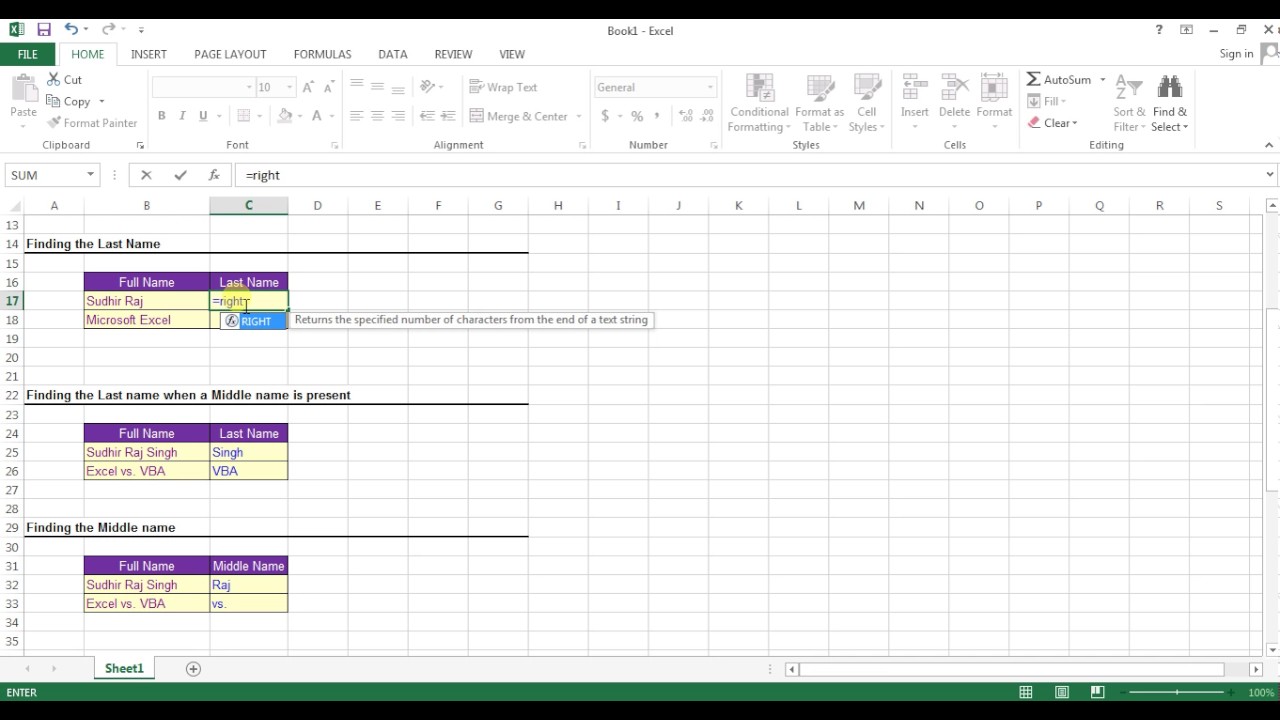
Task: Click the Cell Styles icon
Action: point(866,89)
